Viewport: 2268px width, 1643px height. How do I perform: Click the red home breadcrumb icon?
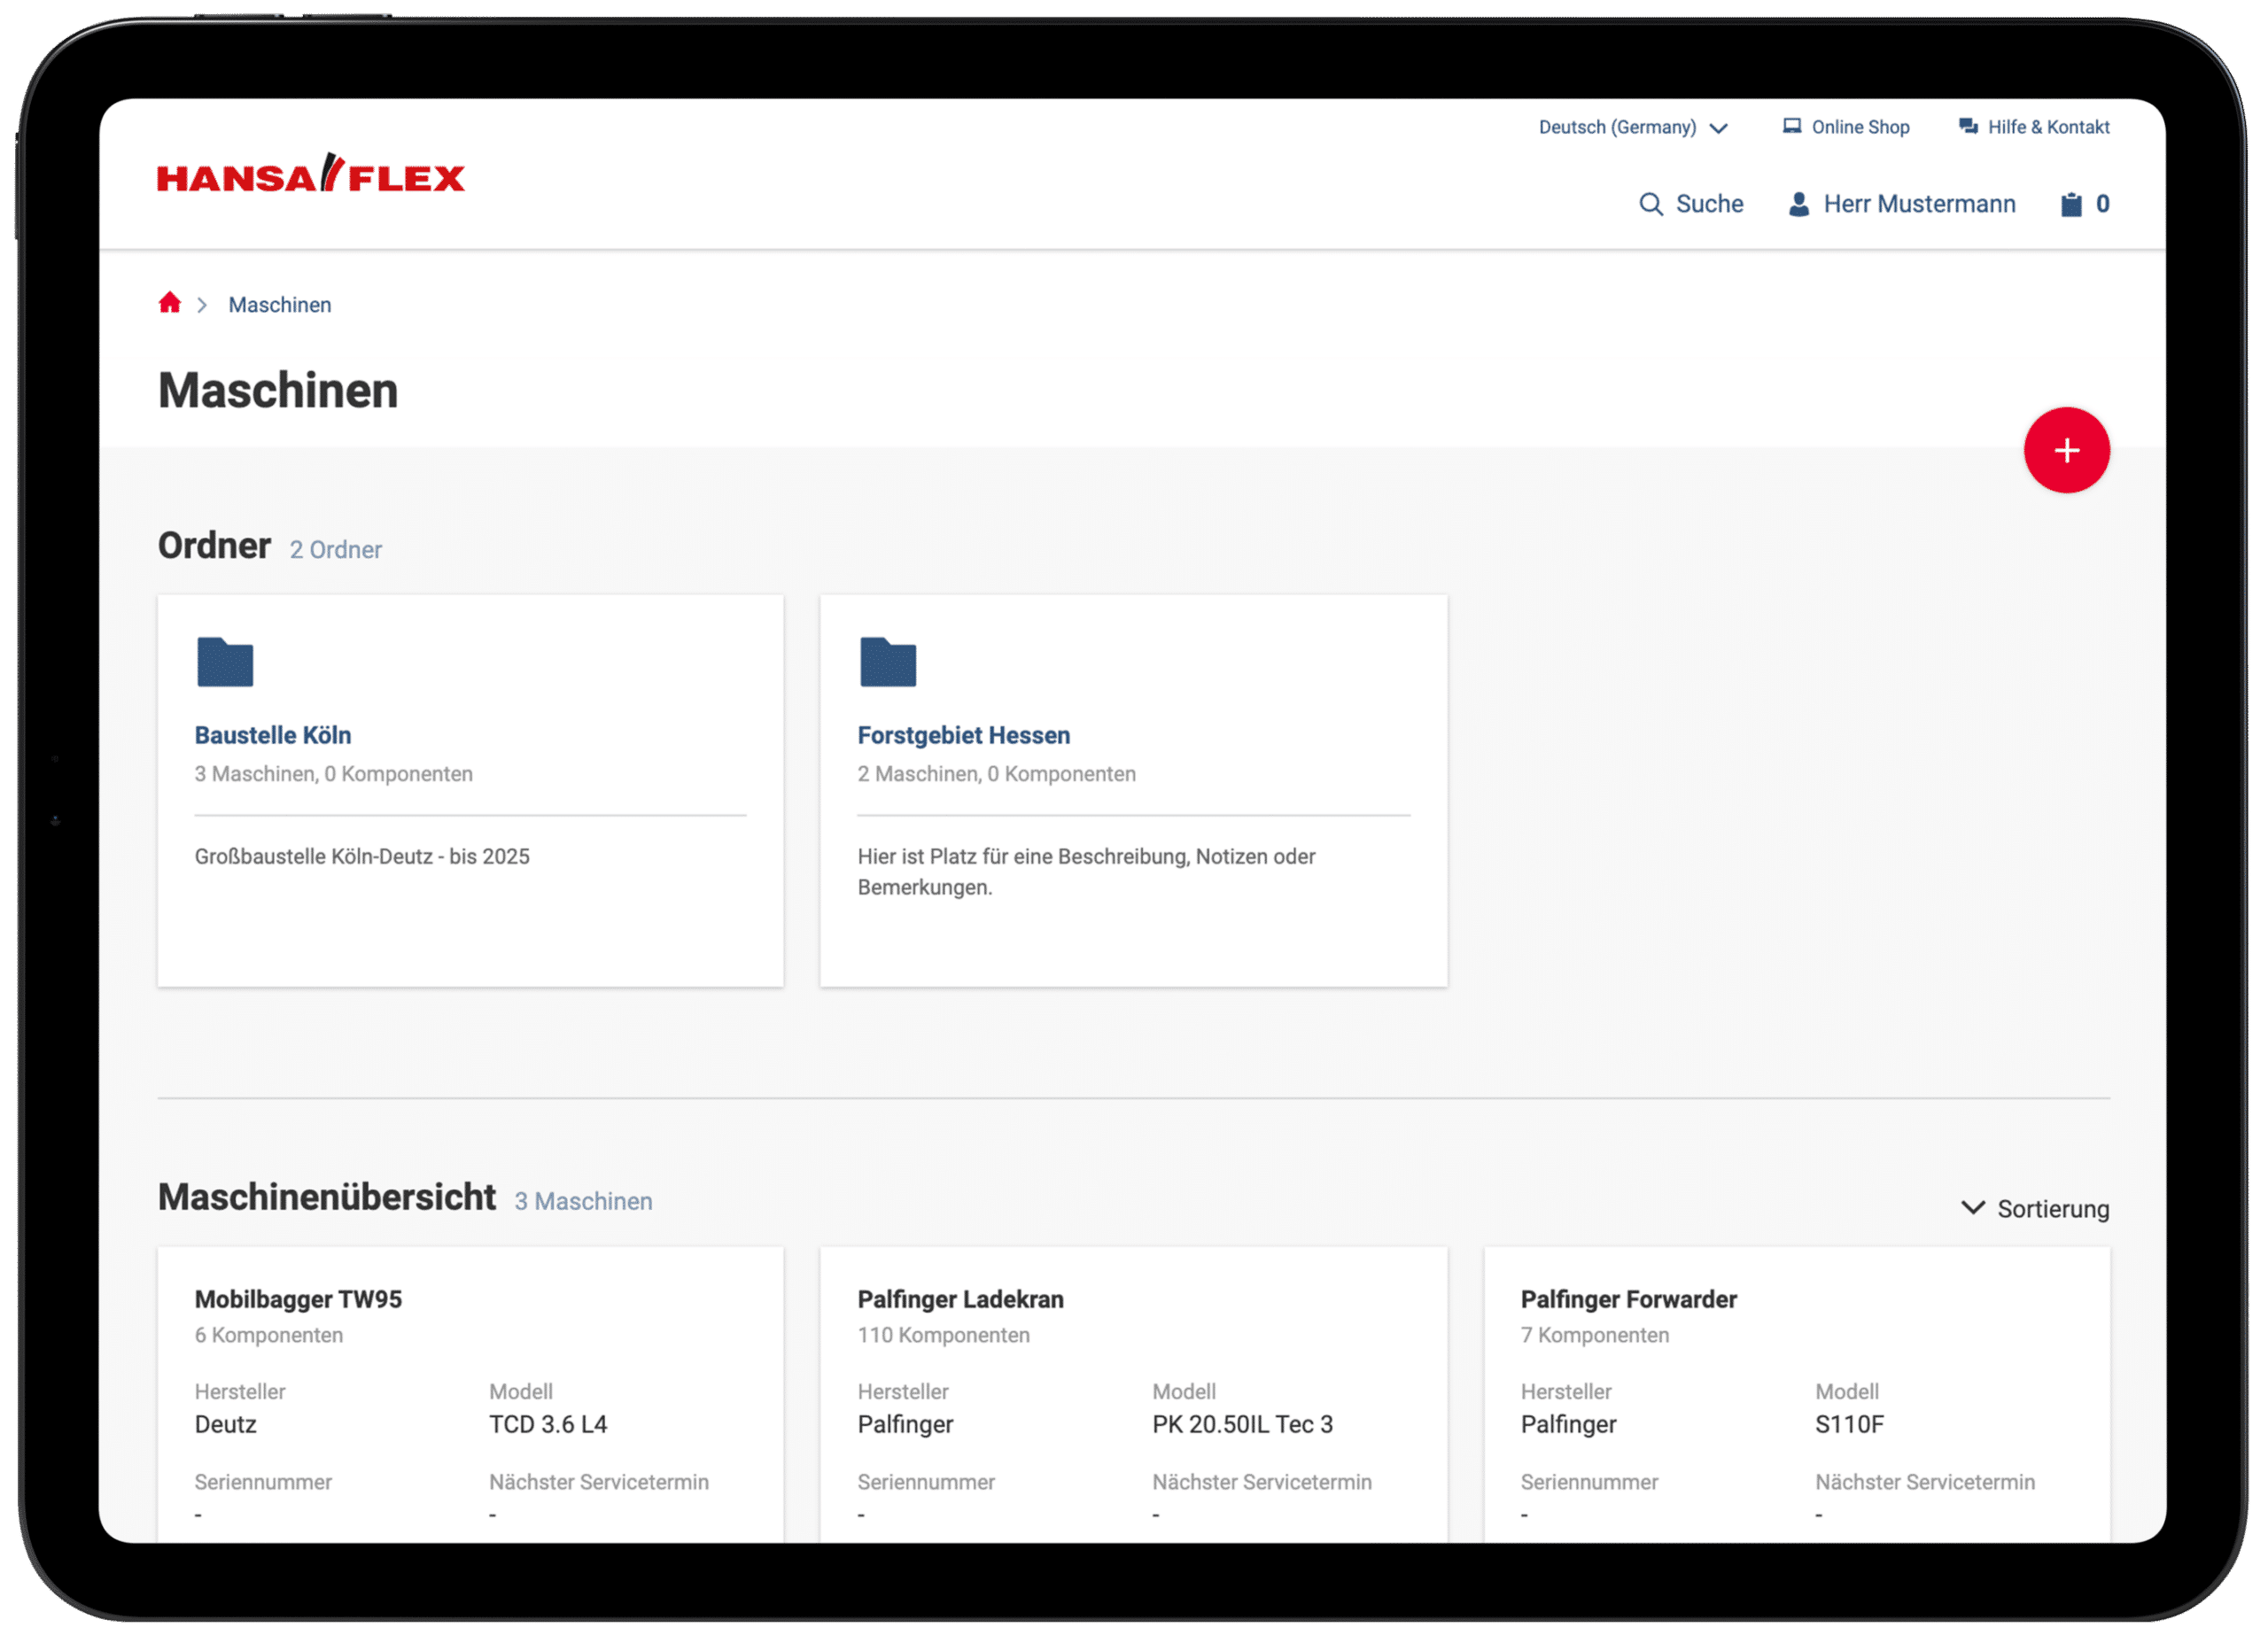[169, 303]
